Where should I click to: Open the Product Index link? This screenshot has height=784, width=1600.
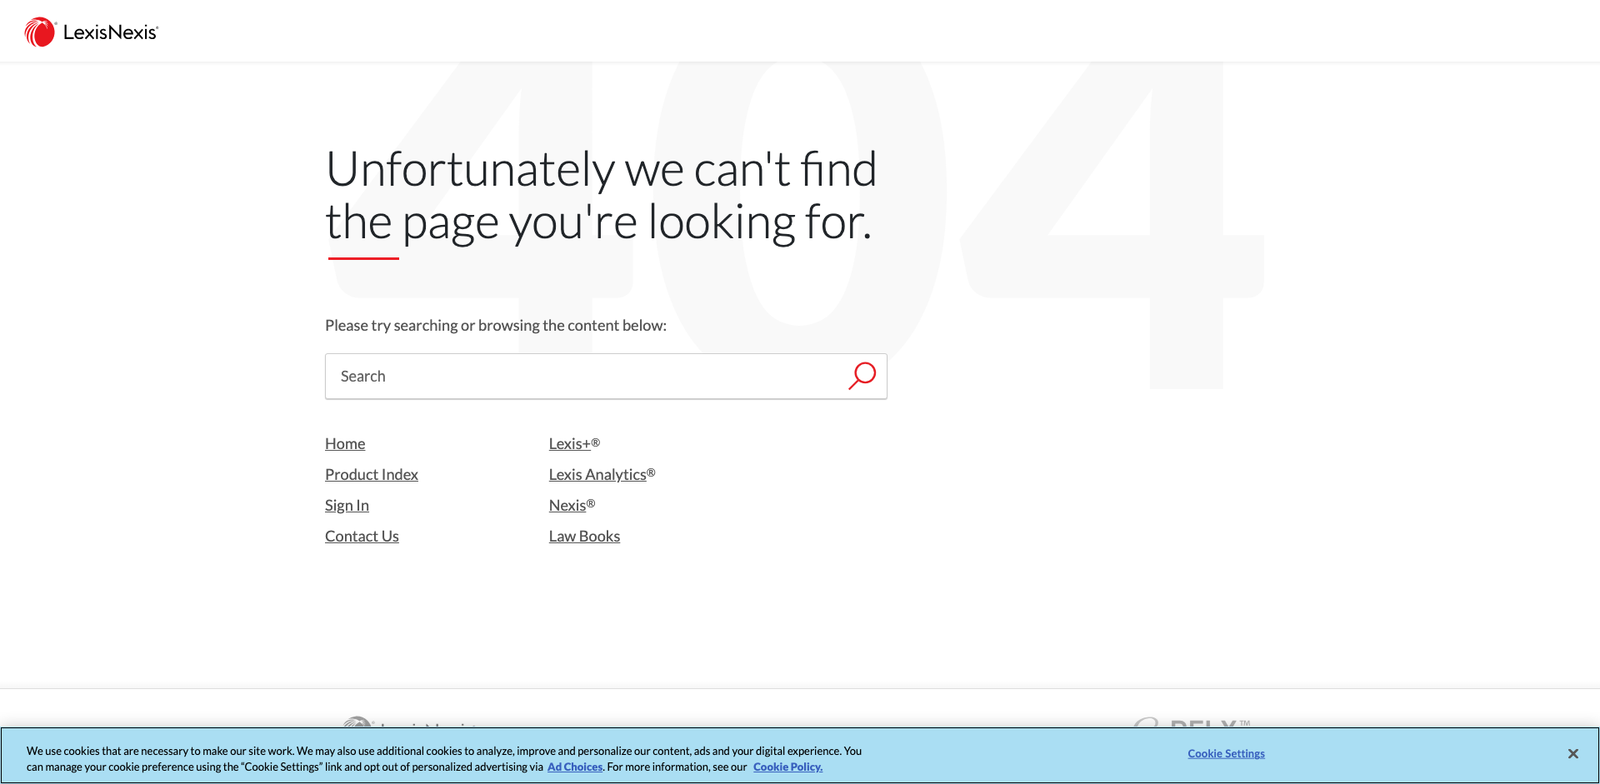coord(371,474)
